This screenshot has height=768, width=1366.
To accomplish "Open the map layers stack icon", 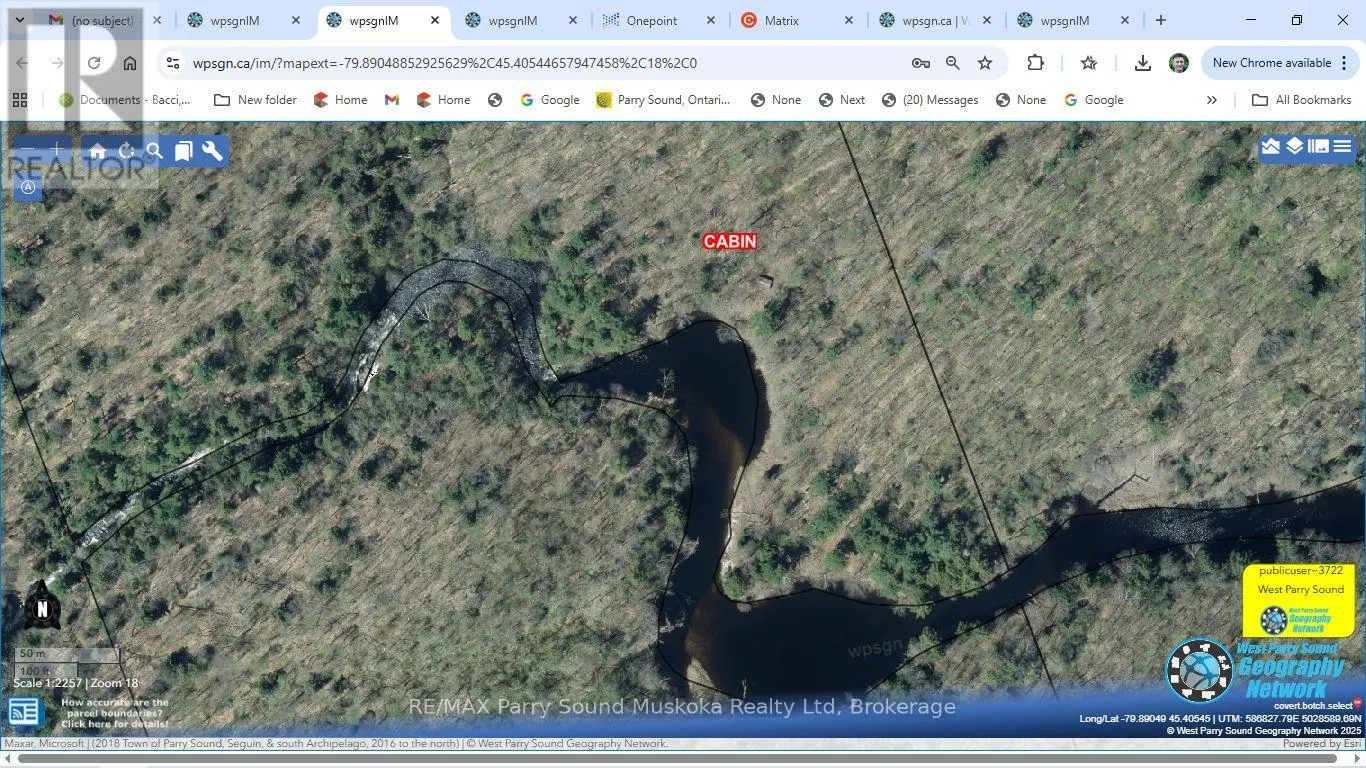I will tap(1295, 147).
